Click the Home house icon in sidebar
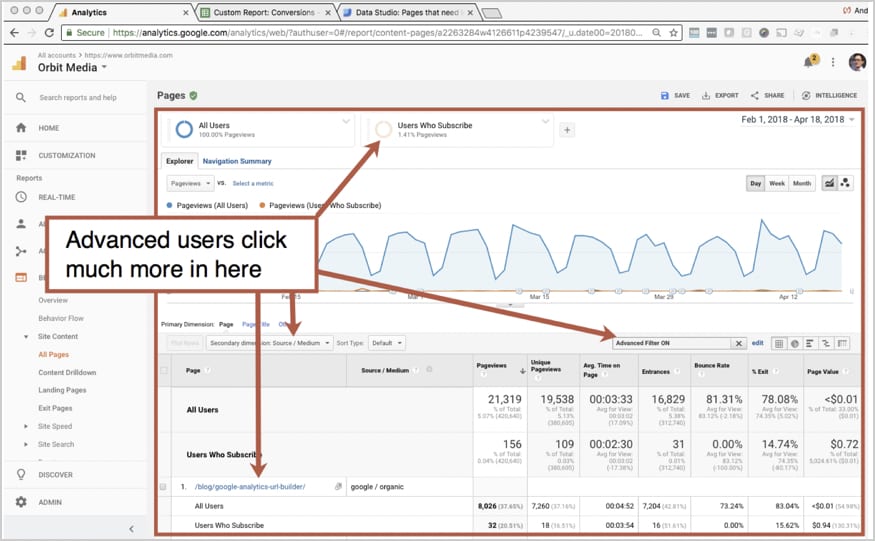 point(21,128)
